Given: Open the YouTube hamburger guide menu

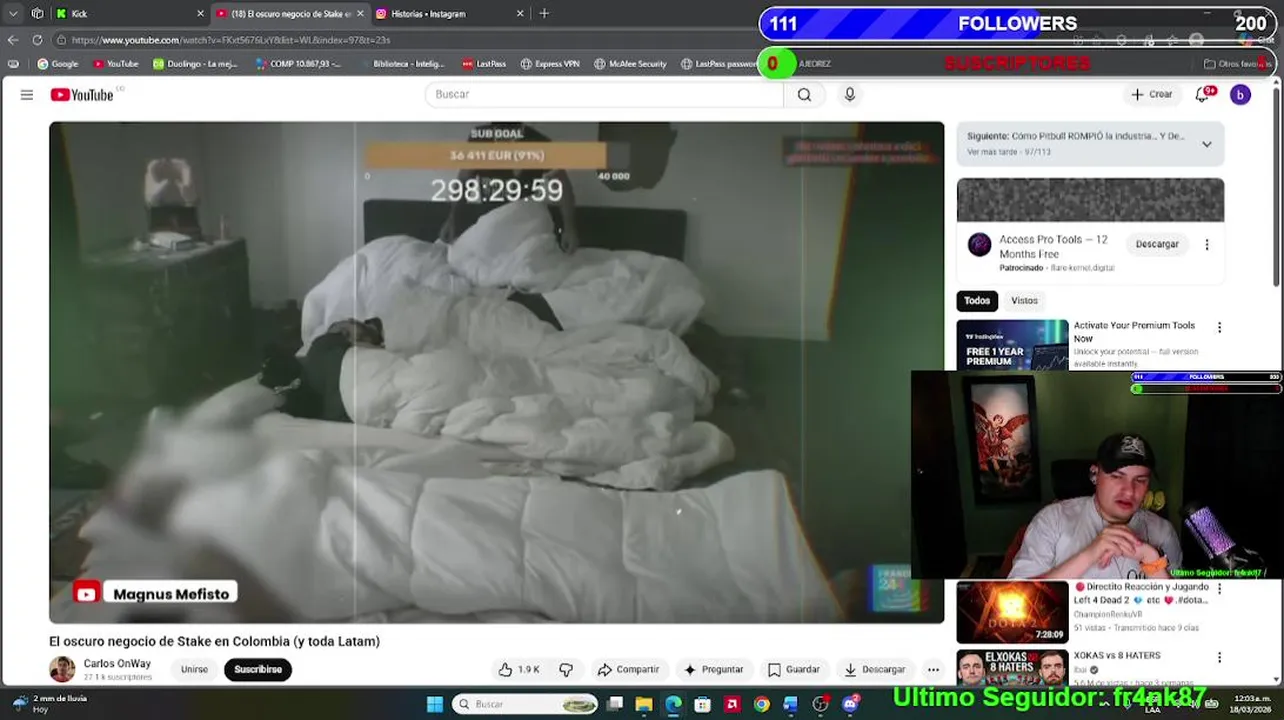Looking at the screenshot, I should (x=27, y=95).
